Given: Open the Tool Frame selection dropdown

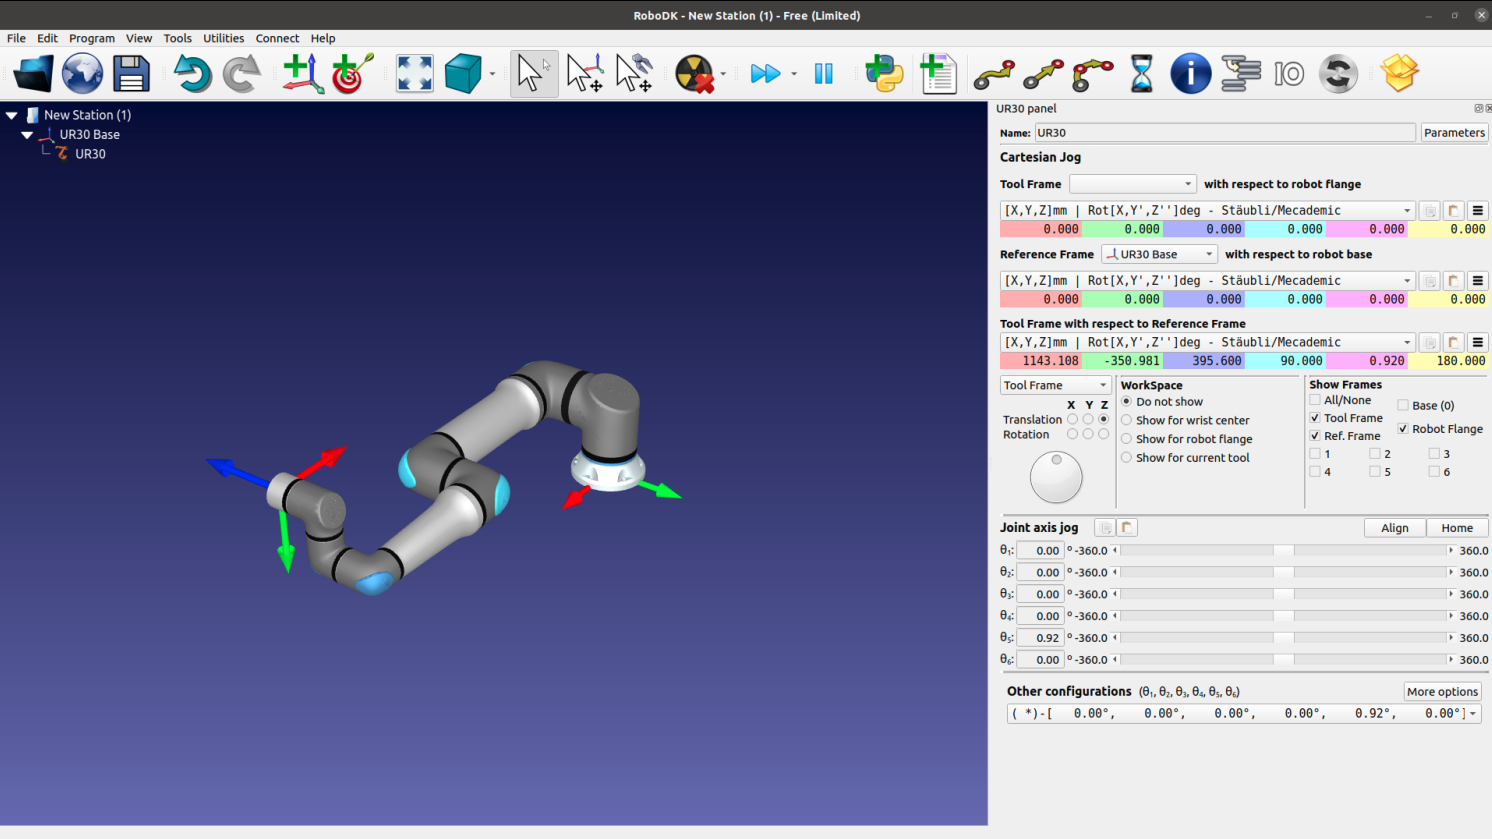Looking at the screenshot, I should coord(1132,184).
